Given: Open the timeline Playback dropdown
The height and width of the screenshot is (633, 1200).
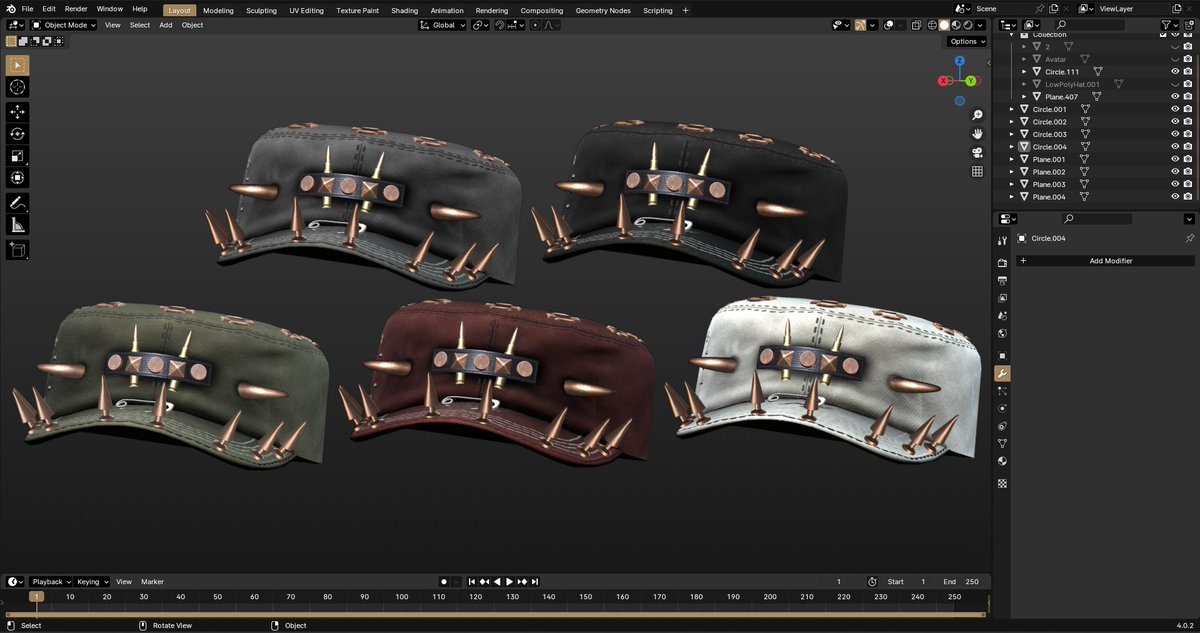Looking at the screenshot, I should (51, 581).
